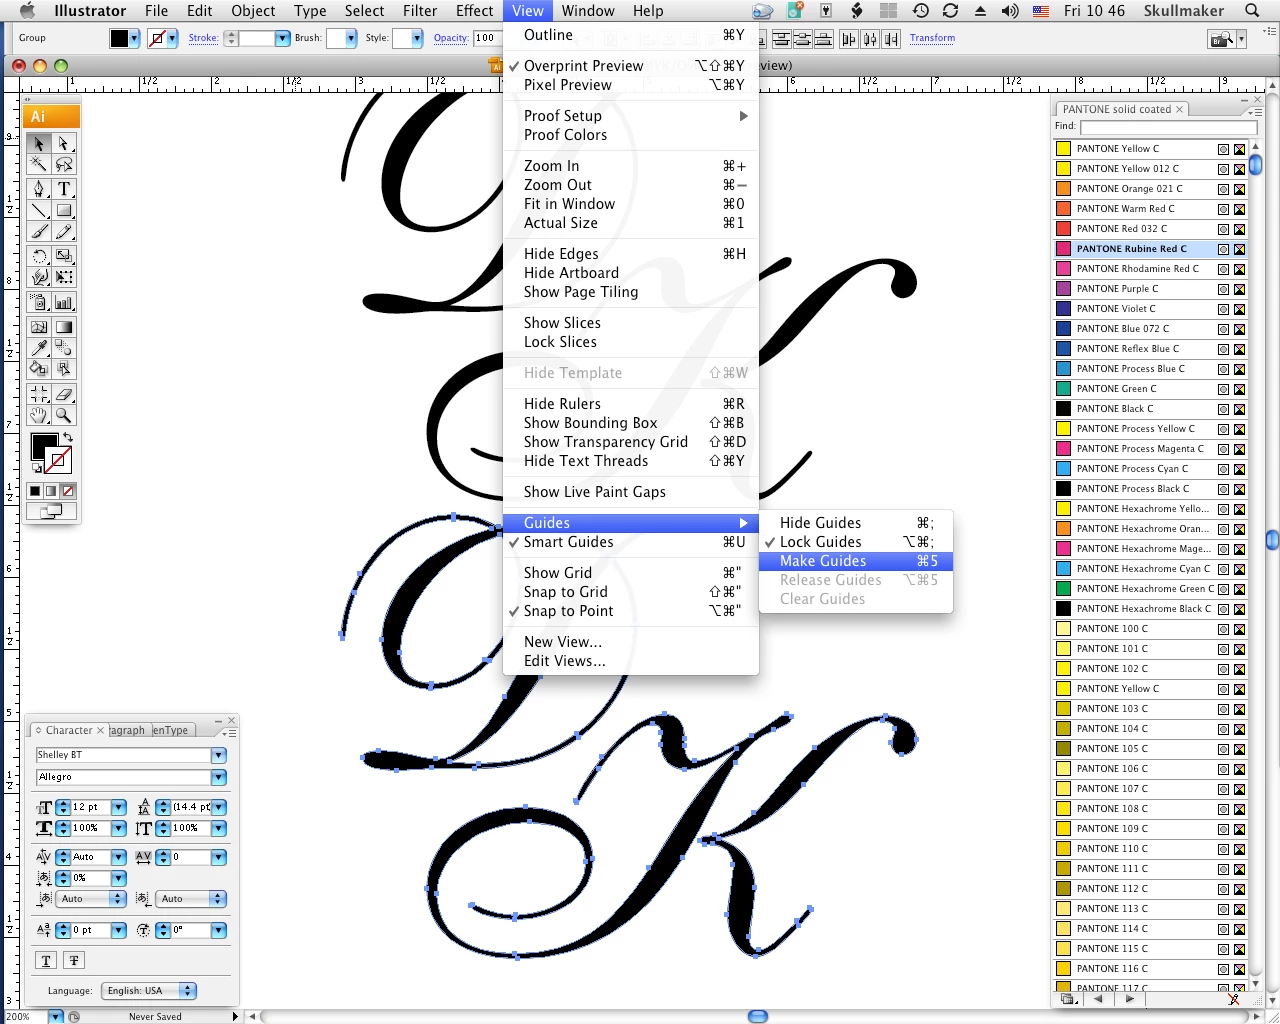Viewport: 1280px width, 1024px height.
Task: Select the Blend tool
Action: click(64, 348)
